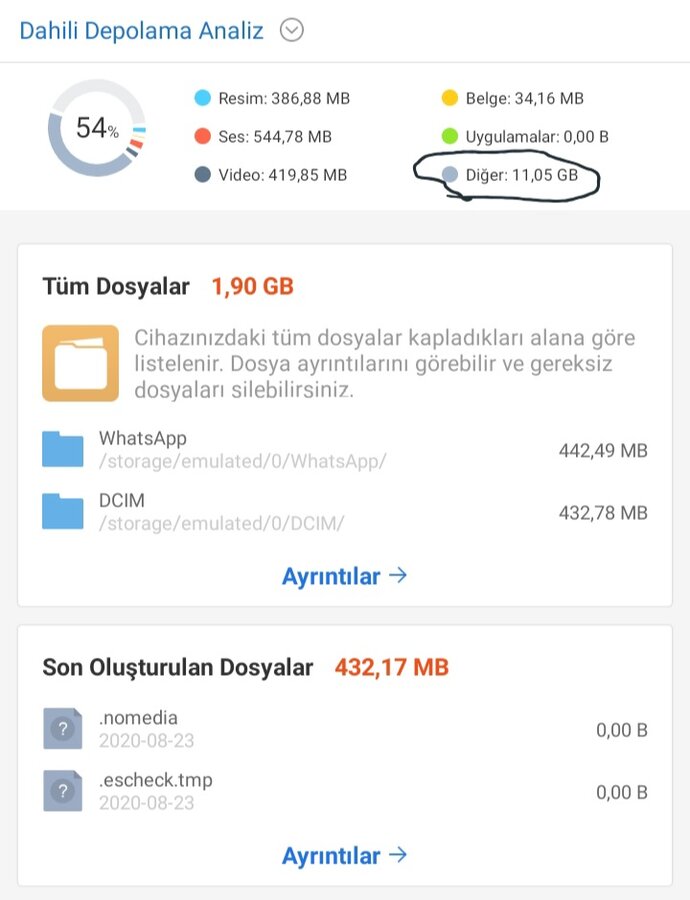Click the Son Oluşturulan Dosyalar heading
This screenshot has width=690, height=900.
point(178,667)
